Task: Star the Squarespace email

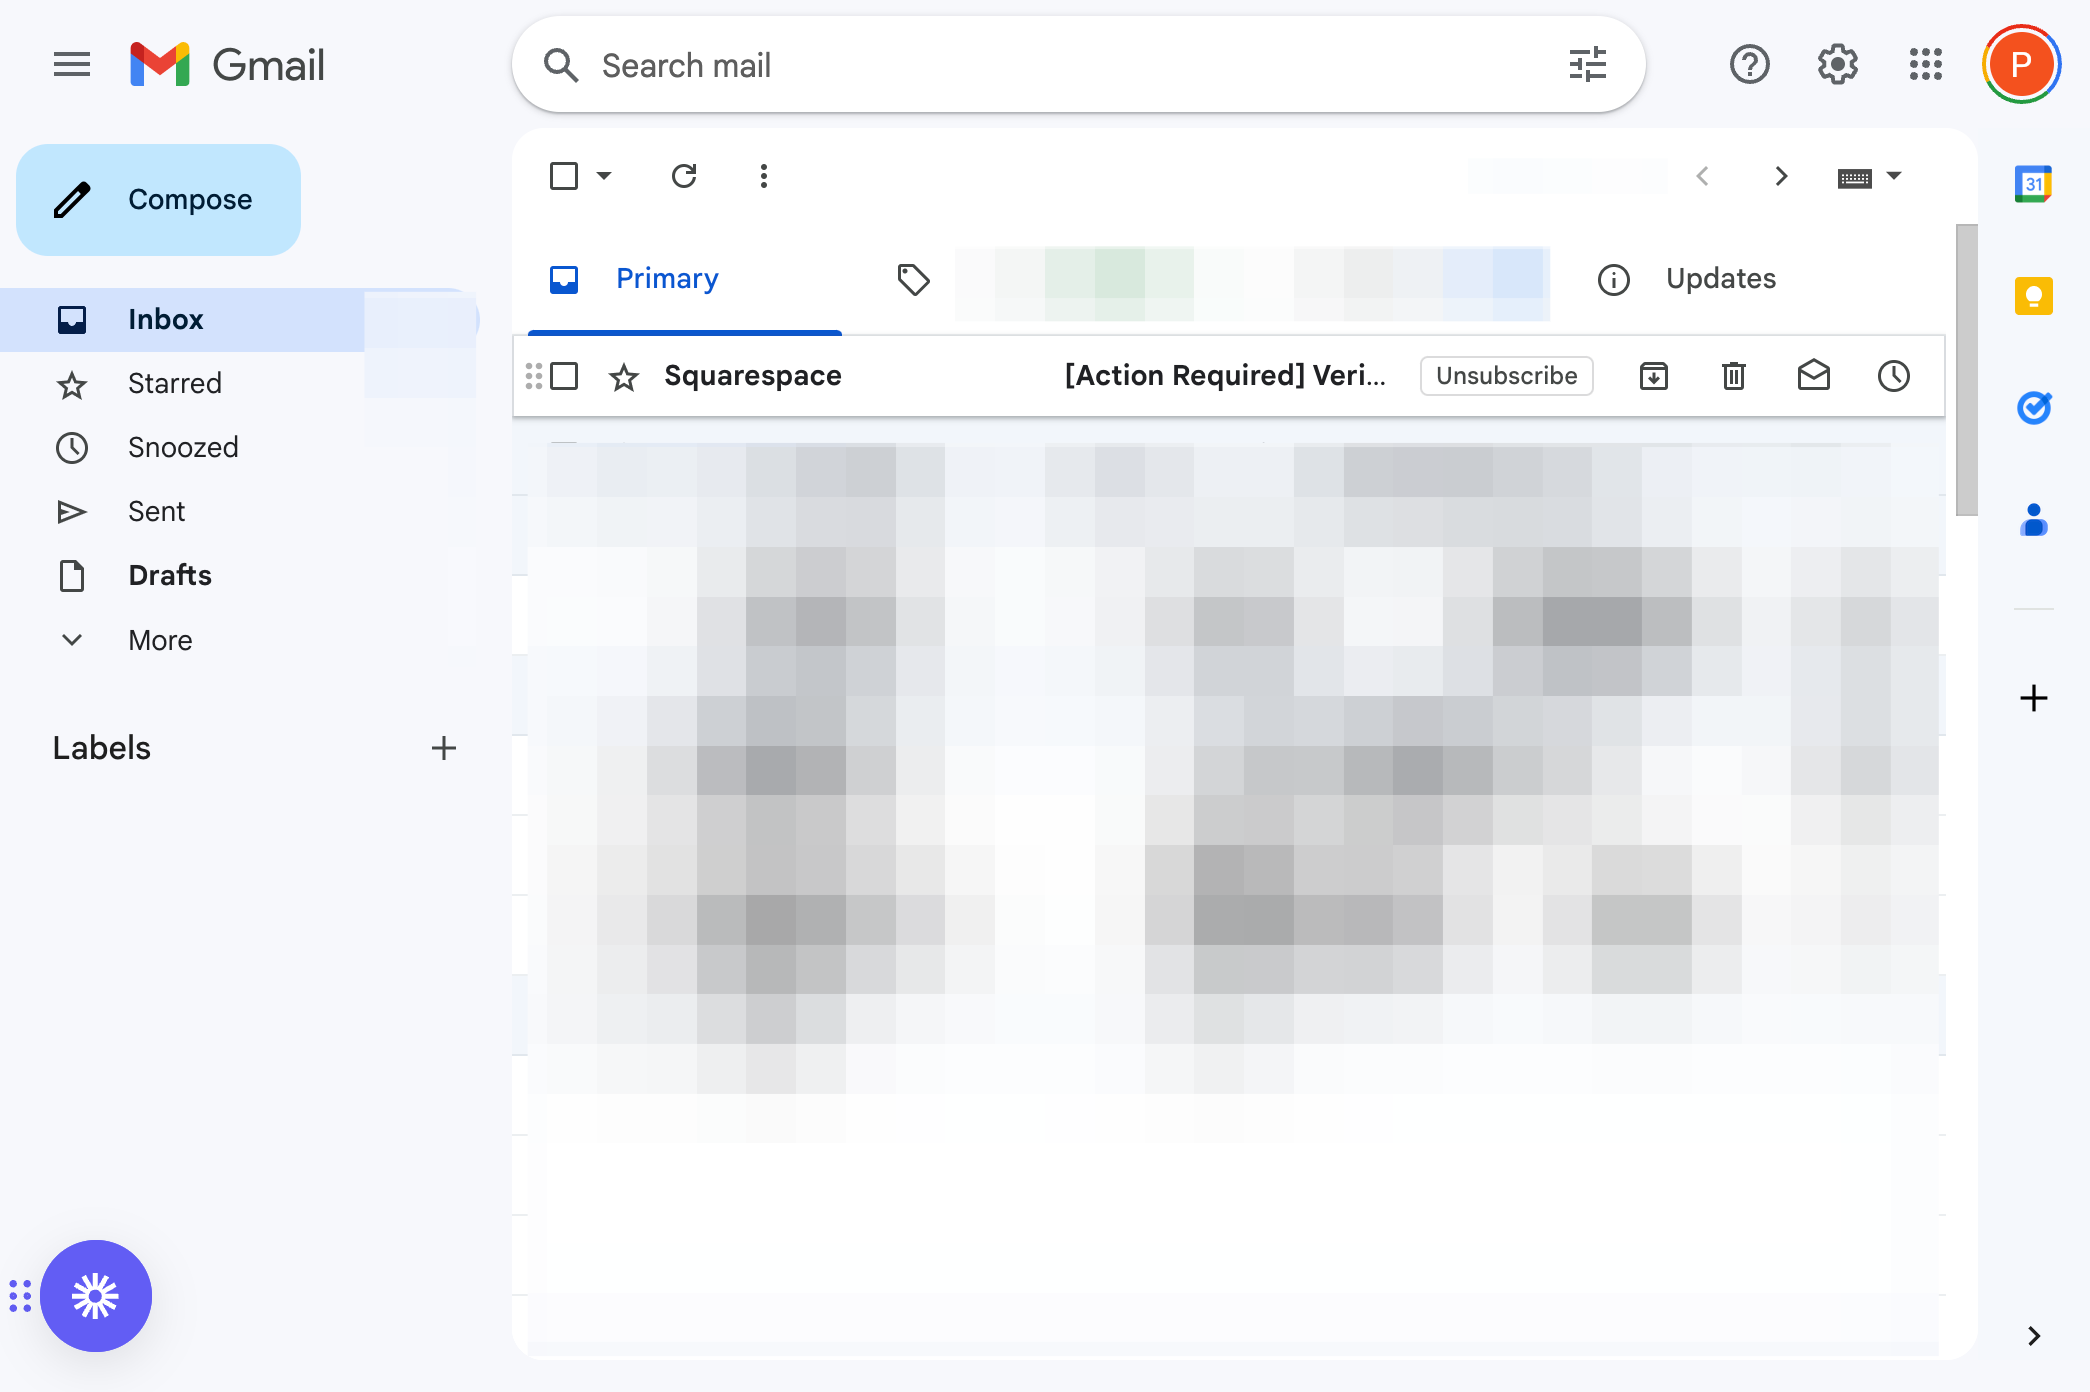Action: (x=624, y=377)
